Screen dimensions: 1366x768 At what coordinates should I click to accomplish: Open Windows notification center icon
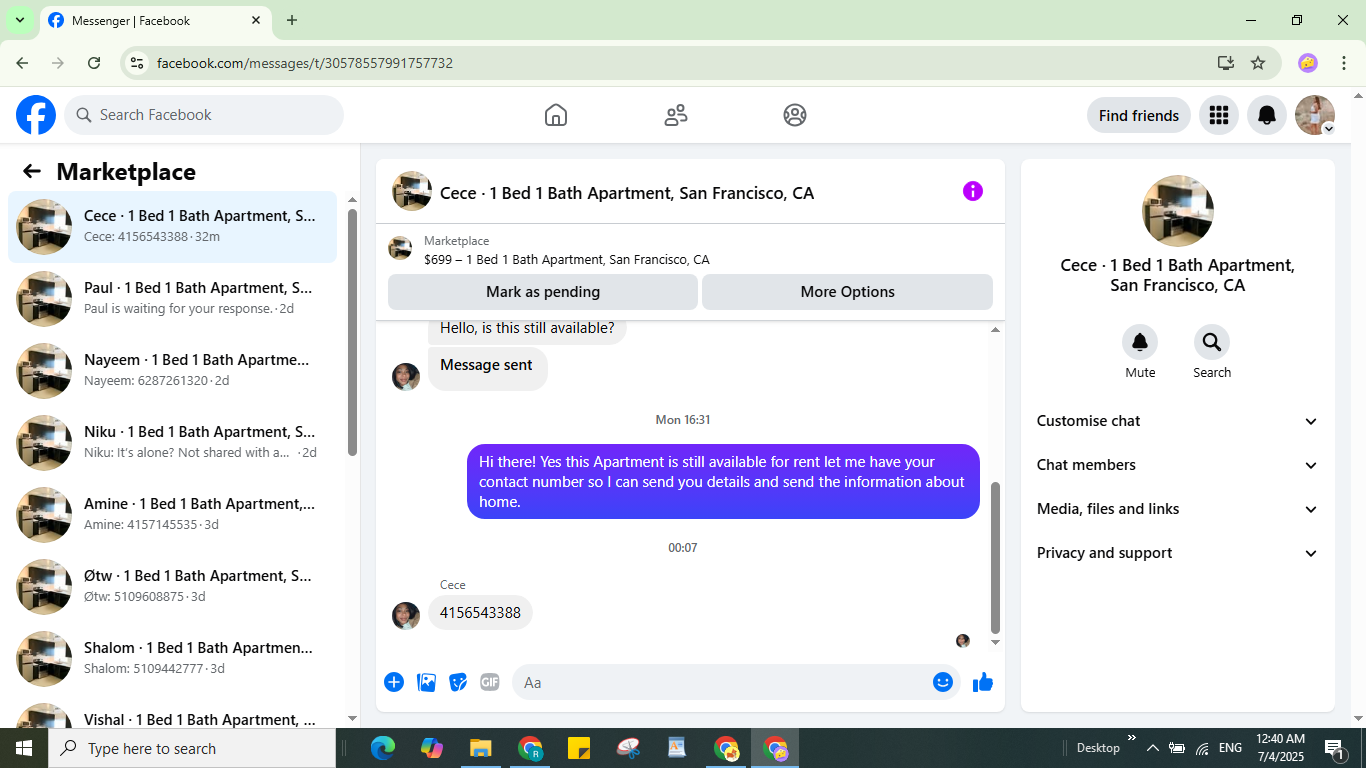[x=1334, y=748]
